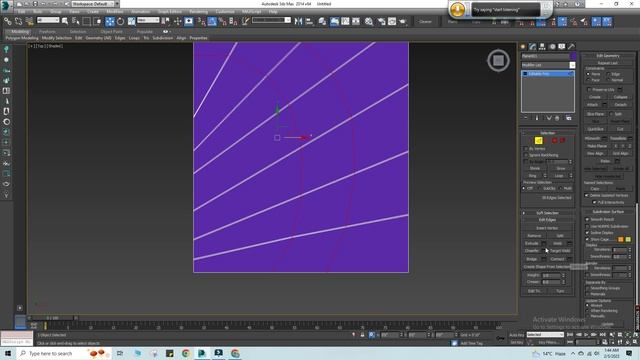Click the Chamfer button

(x=532, y=251)
